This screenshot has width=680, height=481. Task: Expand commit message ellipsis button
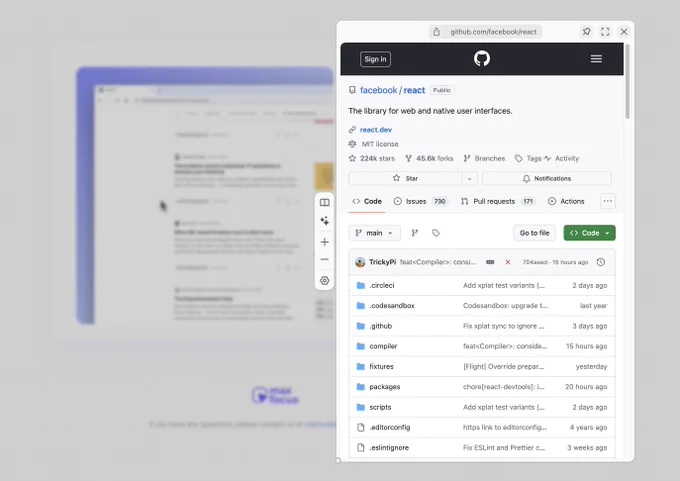click(490, 262)
